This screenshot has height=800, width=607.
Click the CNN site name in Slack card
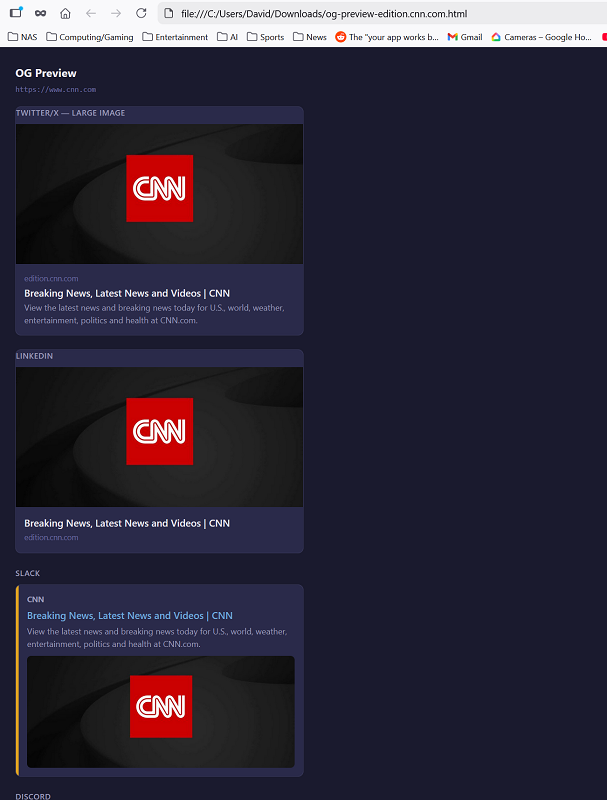36,599
